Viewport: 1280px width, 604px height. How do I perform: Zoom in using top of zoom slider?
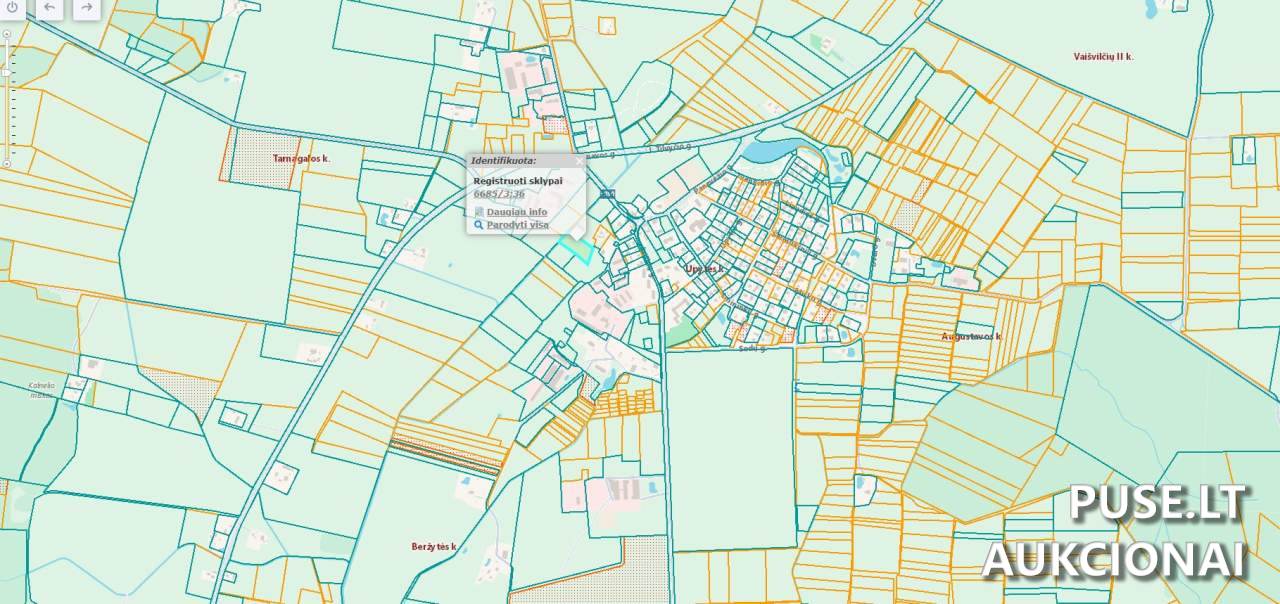point(7,34)
